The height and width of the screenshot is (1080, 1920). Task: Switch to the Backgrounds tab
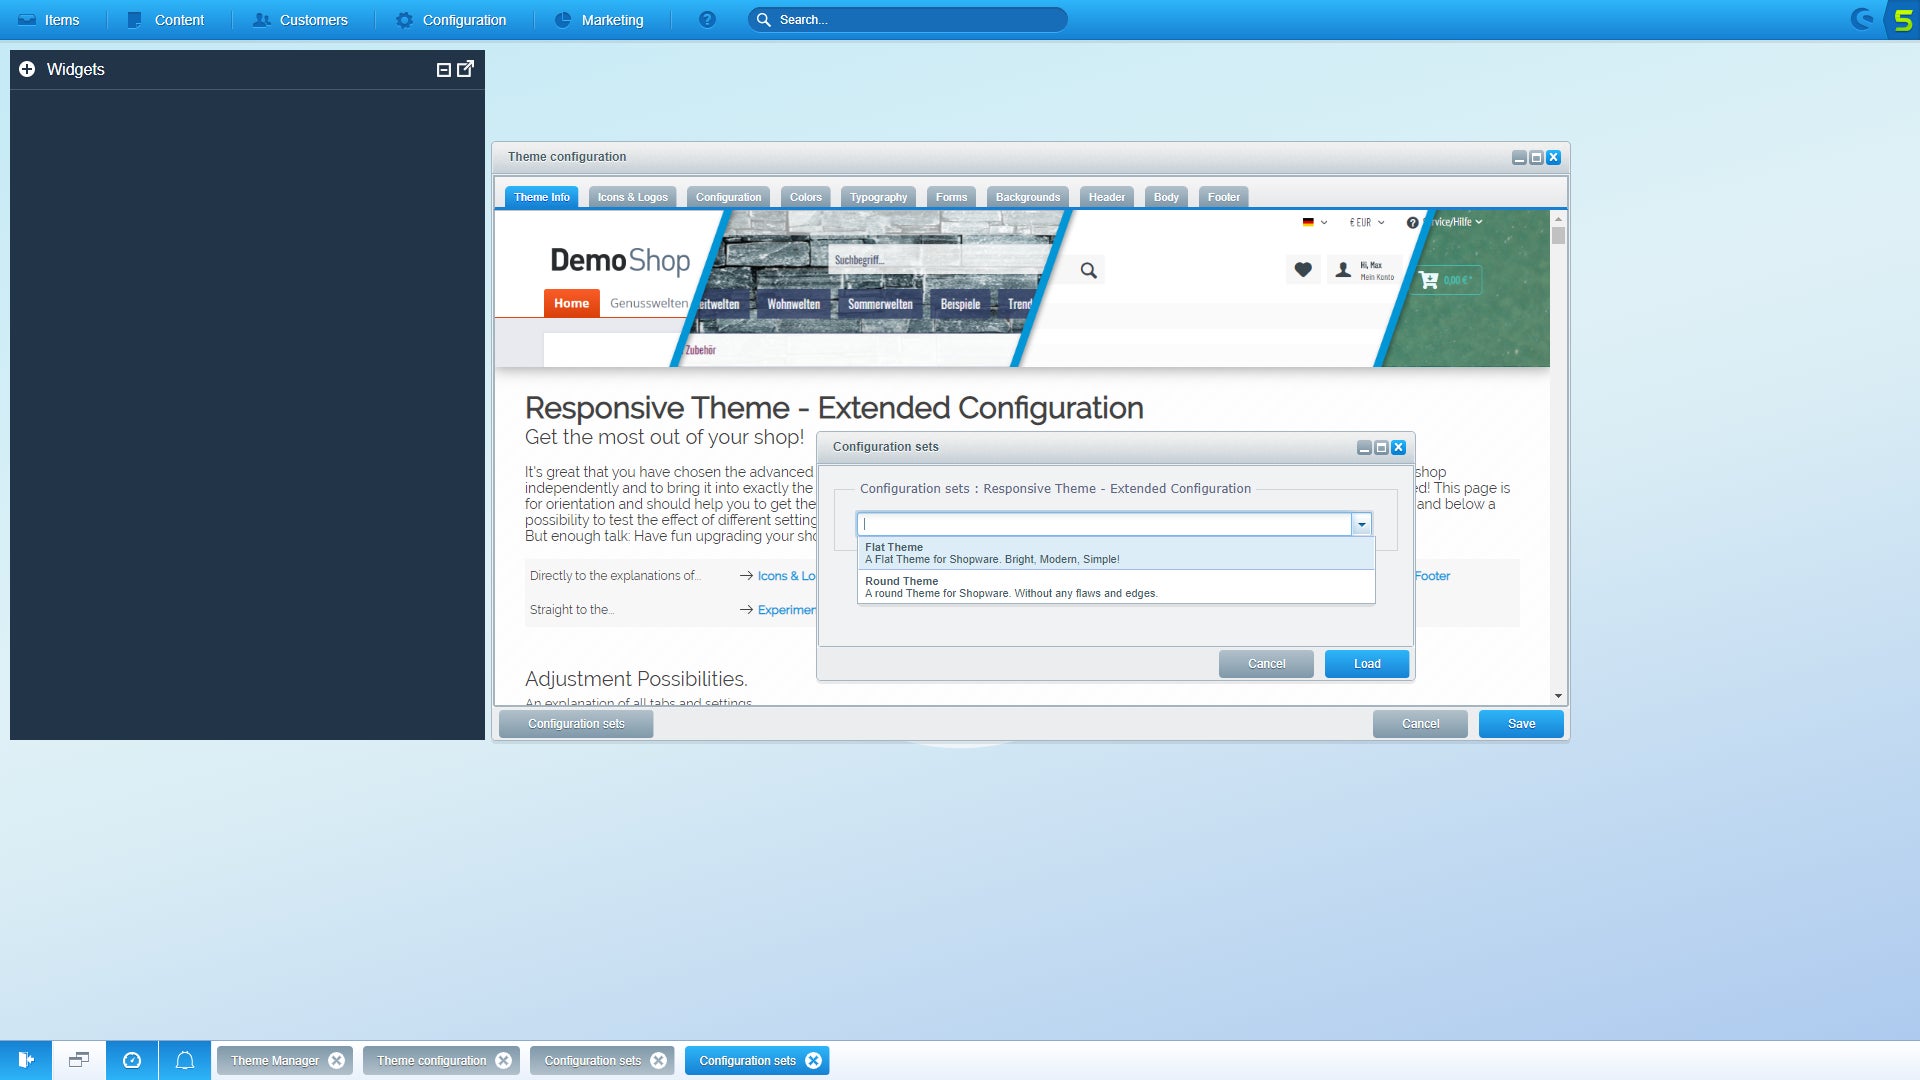[1027, 197]
